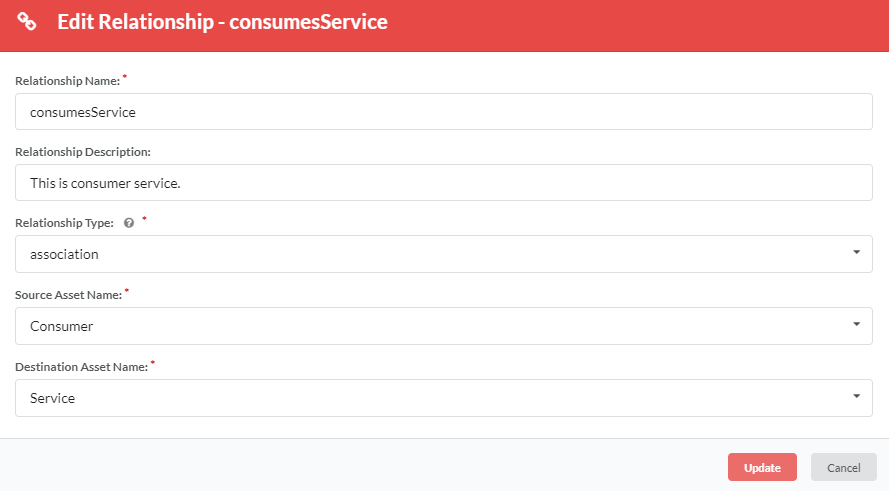Click the Edit Relationship - consumesService title

222,22
